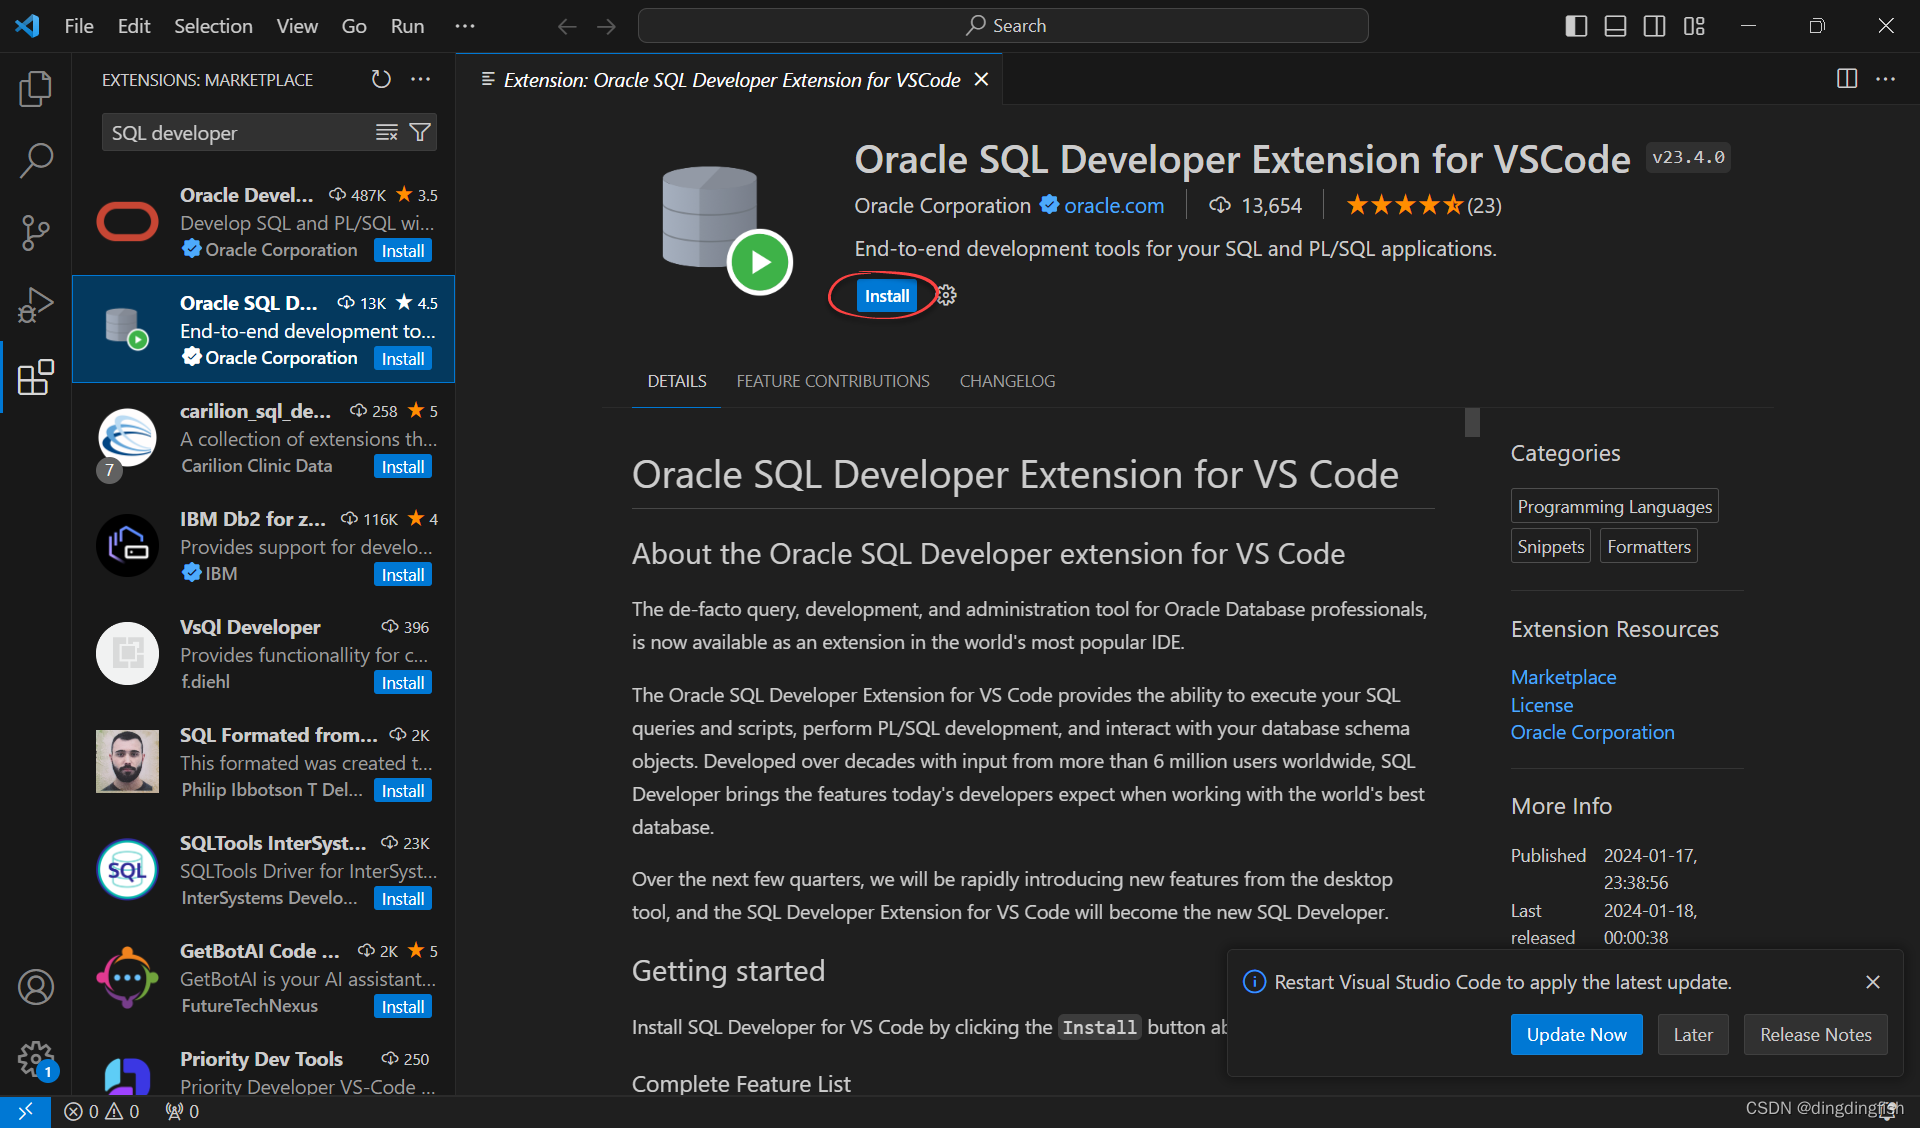Open the oracle.com publisher link
Screen dimensions: 1920x1128
click(x=1113, y=206)
